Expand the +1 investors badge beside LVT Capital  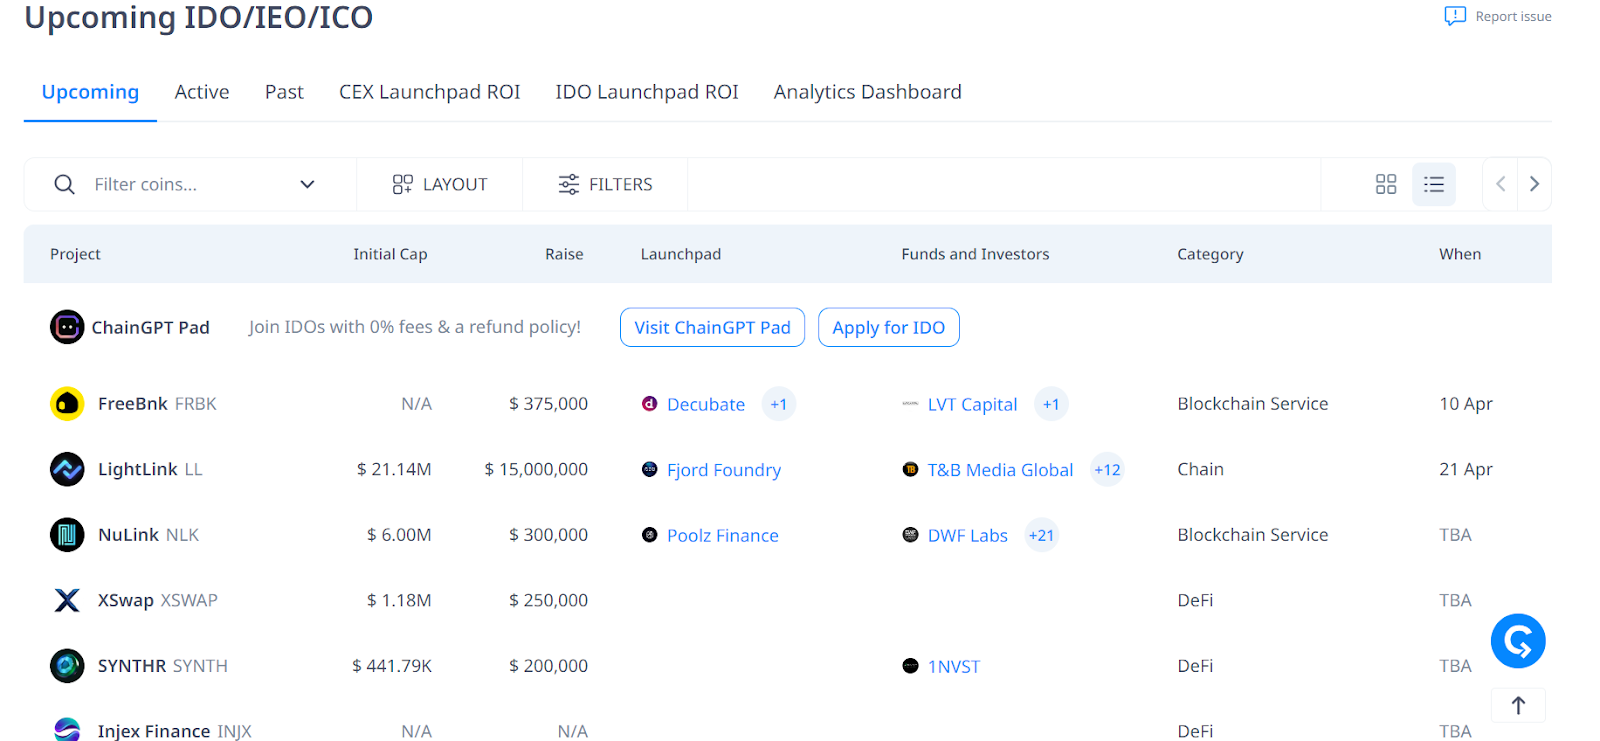(x=1051, y=404)
